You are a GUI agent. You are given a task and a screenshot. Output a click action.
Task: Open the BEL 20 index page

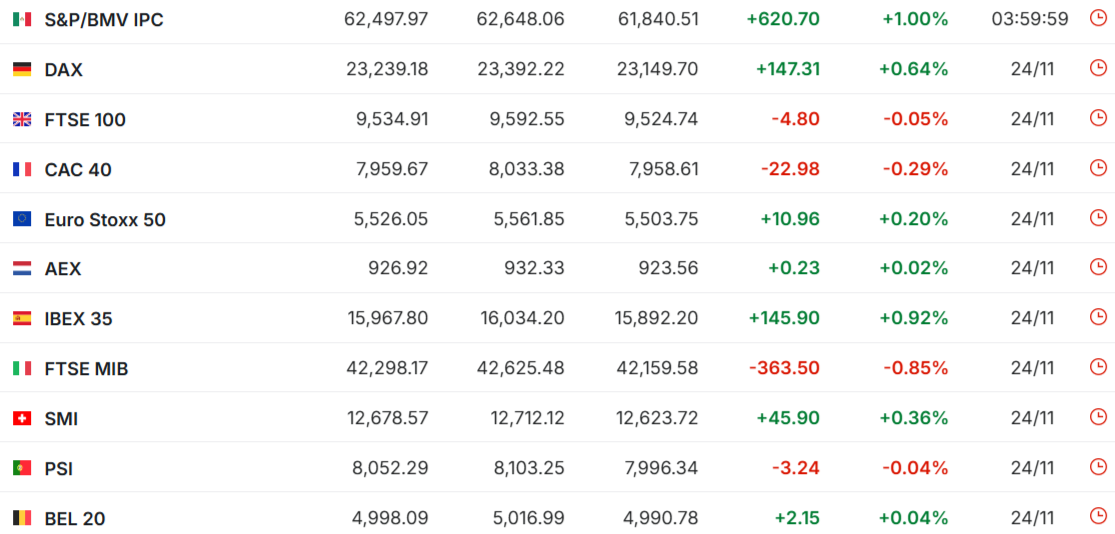pos(75,518)
